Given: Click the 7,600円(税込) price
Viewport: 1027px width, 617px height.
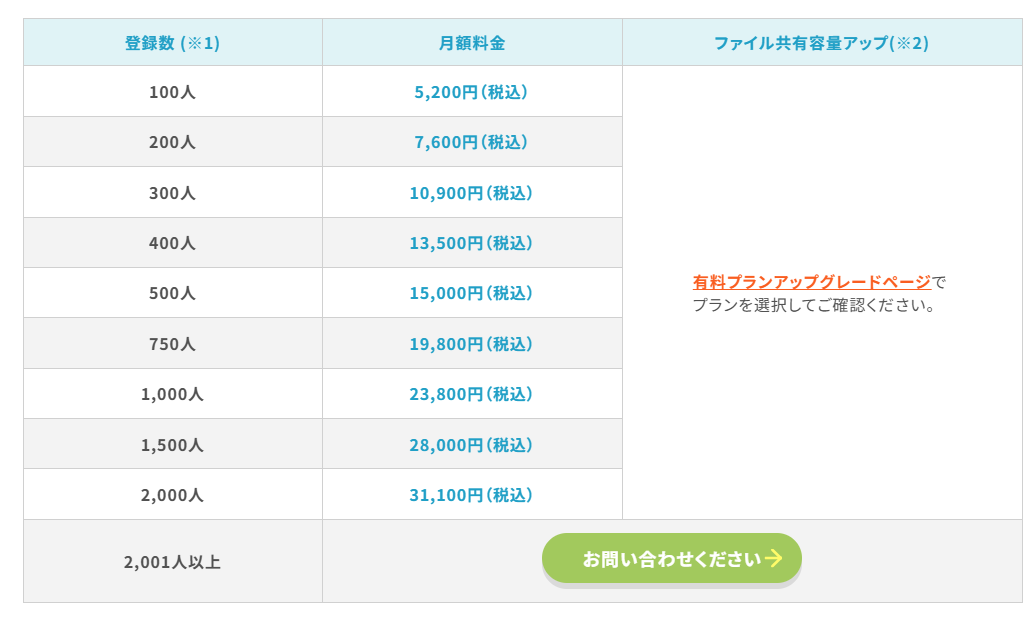Looking at the screenshot, I should (x=471, y=142).
